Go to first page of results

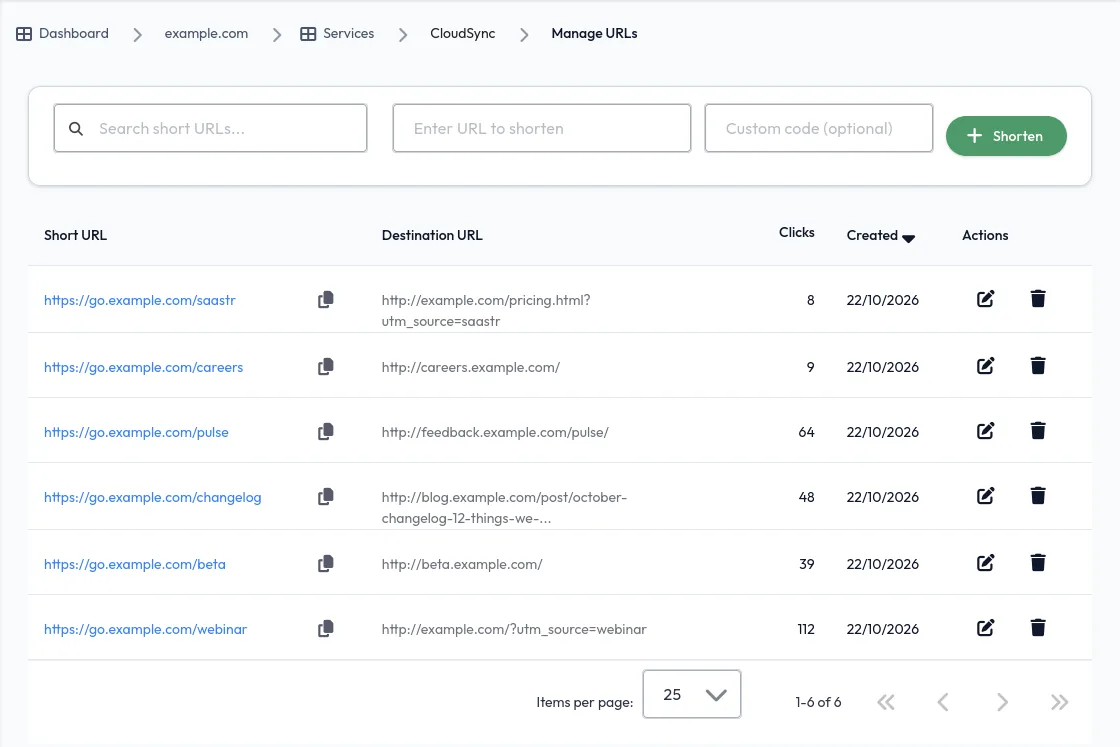click(x=886, y=702)
